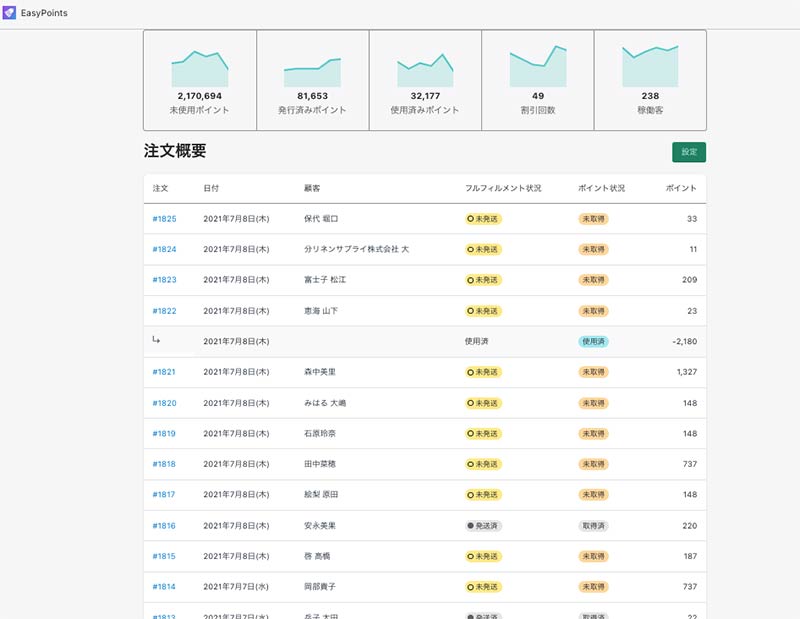Image resolution: width=800 pixels, height=619 pixels.
Task: Click the 発送済 badge for order #1816
Action: [x=484, y=526]
